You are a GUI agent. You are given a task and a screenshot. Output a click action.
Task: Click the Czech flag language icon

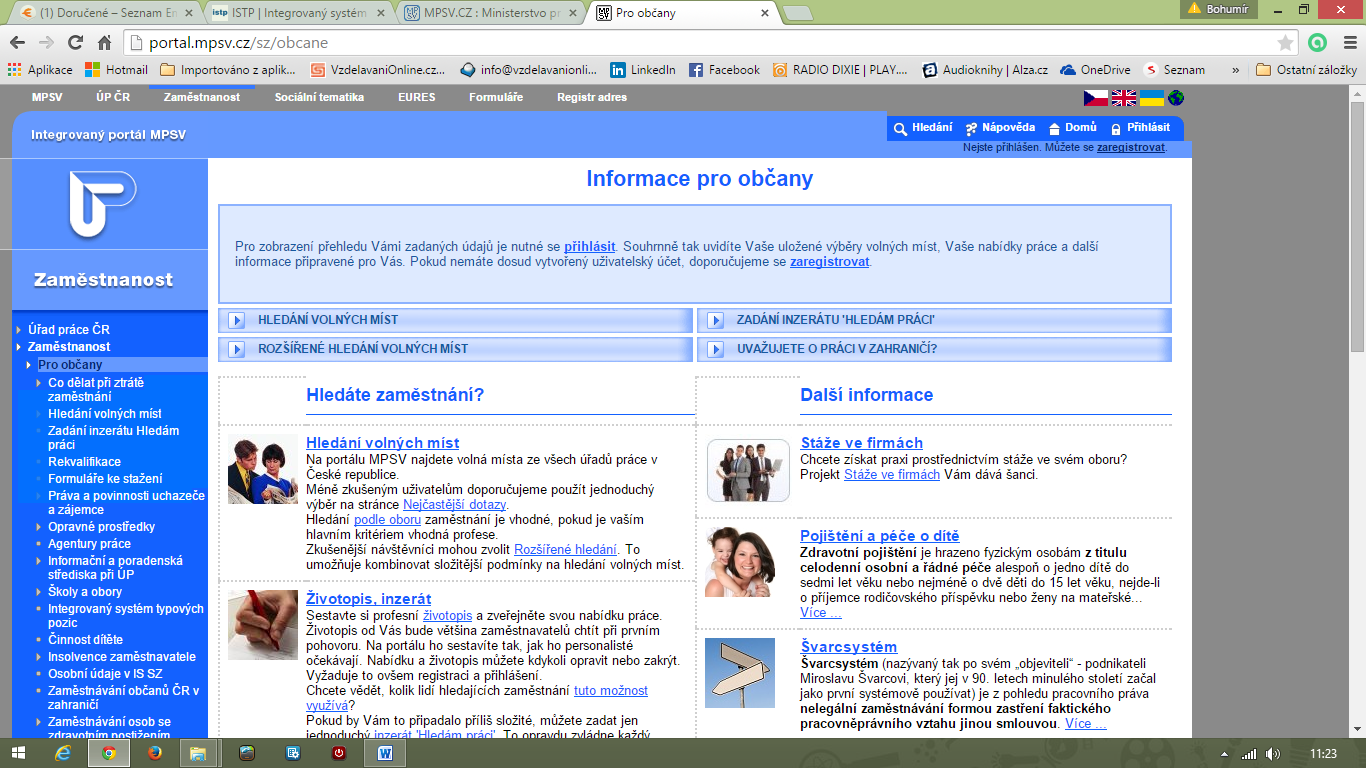coord(1096,97)
